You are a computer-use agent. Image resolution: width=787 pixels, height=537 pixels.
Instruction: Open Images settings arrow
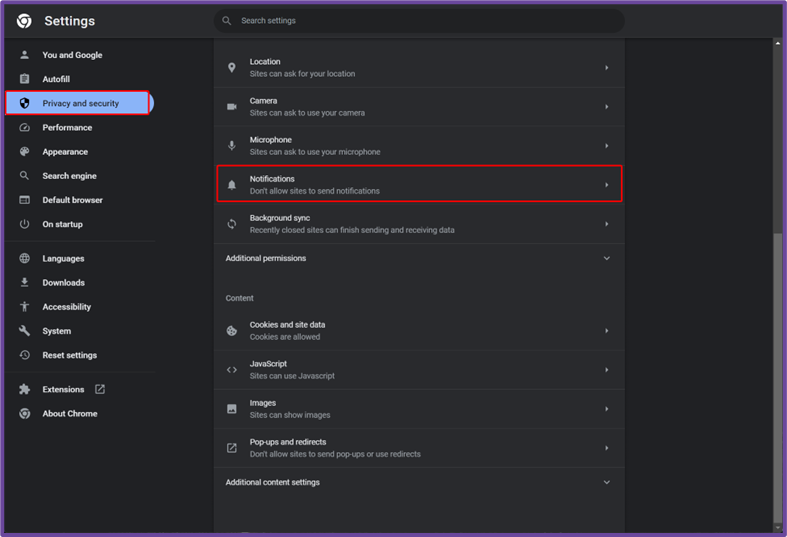[x=606, y=409]
